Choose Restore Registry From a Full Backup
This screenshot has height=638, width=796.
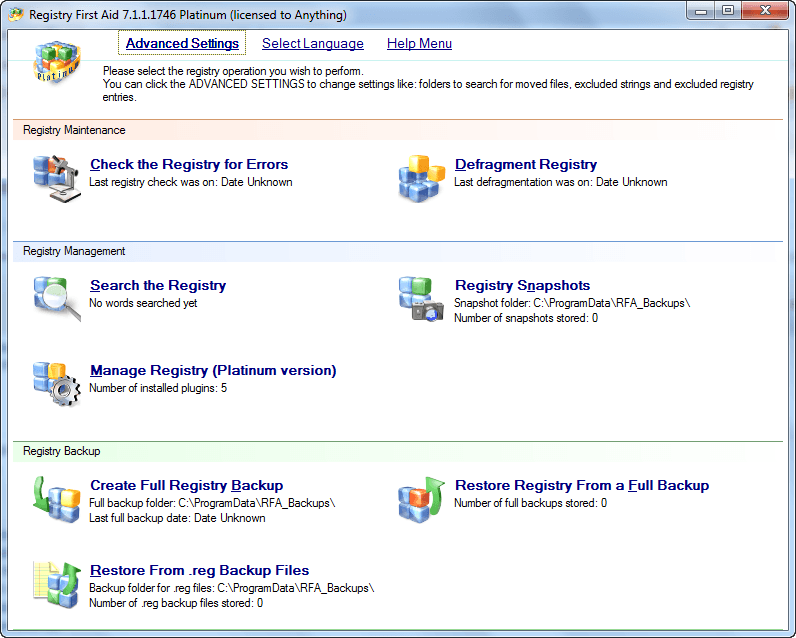pyautogui.click(x=581, y=486)
